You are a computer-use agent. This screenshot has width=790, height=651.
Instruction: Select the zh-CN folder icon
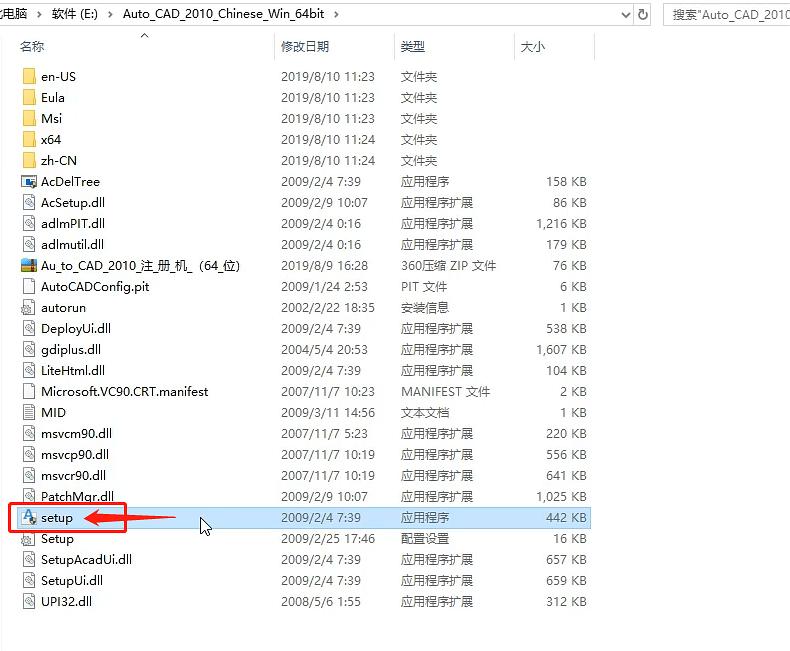pos(29,161)
